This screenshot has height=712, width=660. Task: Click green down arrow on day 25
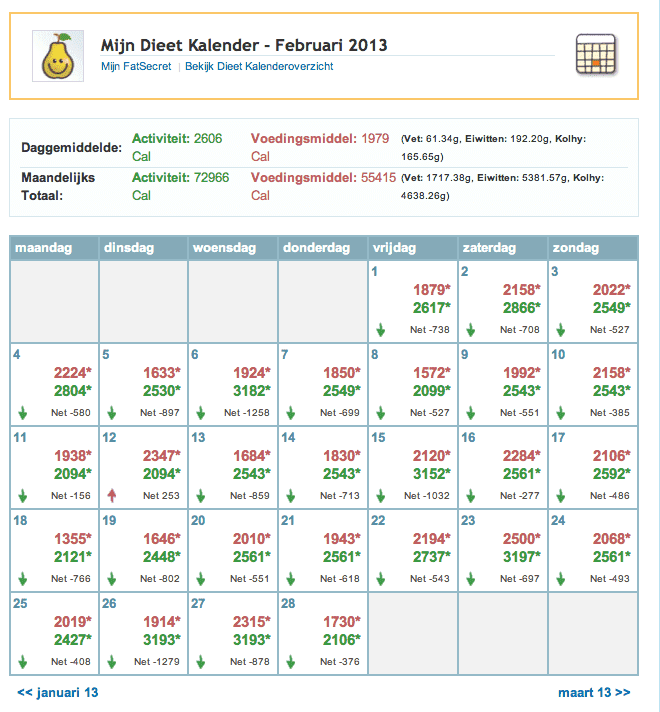click(x=23, y=662)
